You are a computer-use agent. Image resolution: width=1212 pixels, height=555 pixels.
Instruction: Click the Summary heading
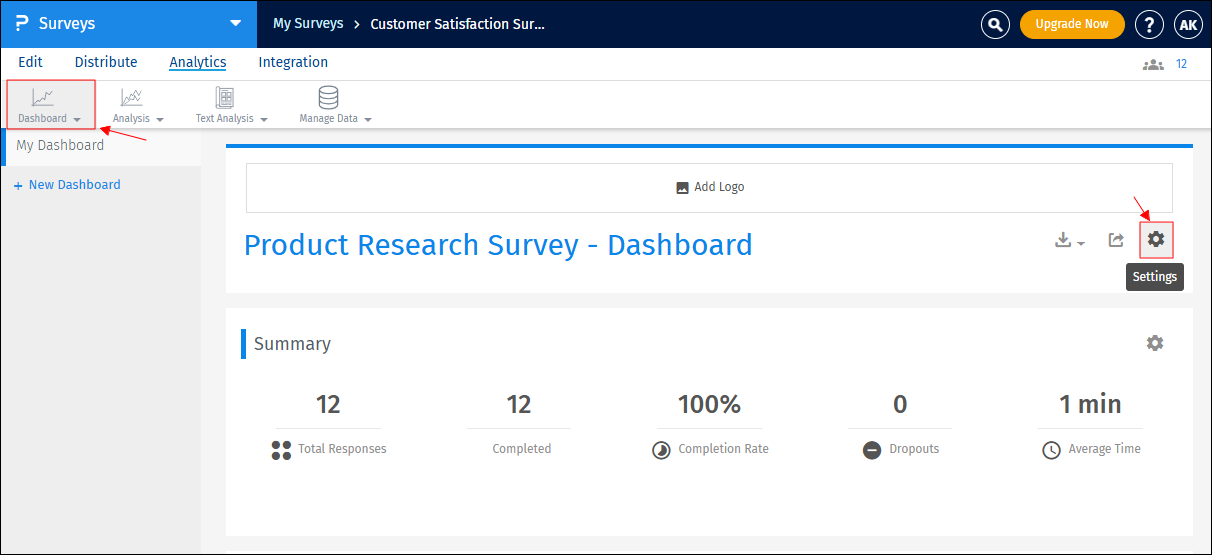point(292,343)
